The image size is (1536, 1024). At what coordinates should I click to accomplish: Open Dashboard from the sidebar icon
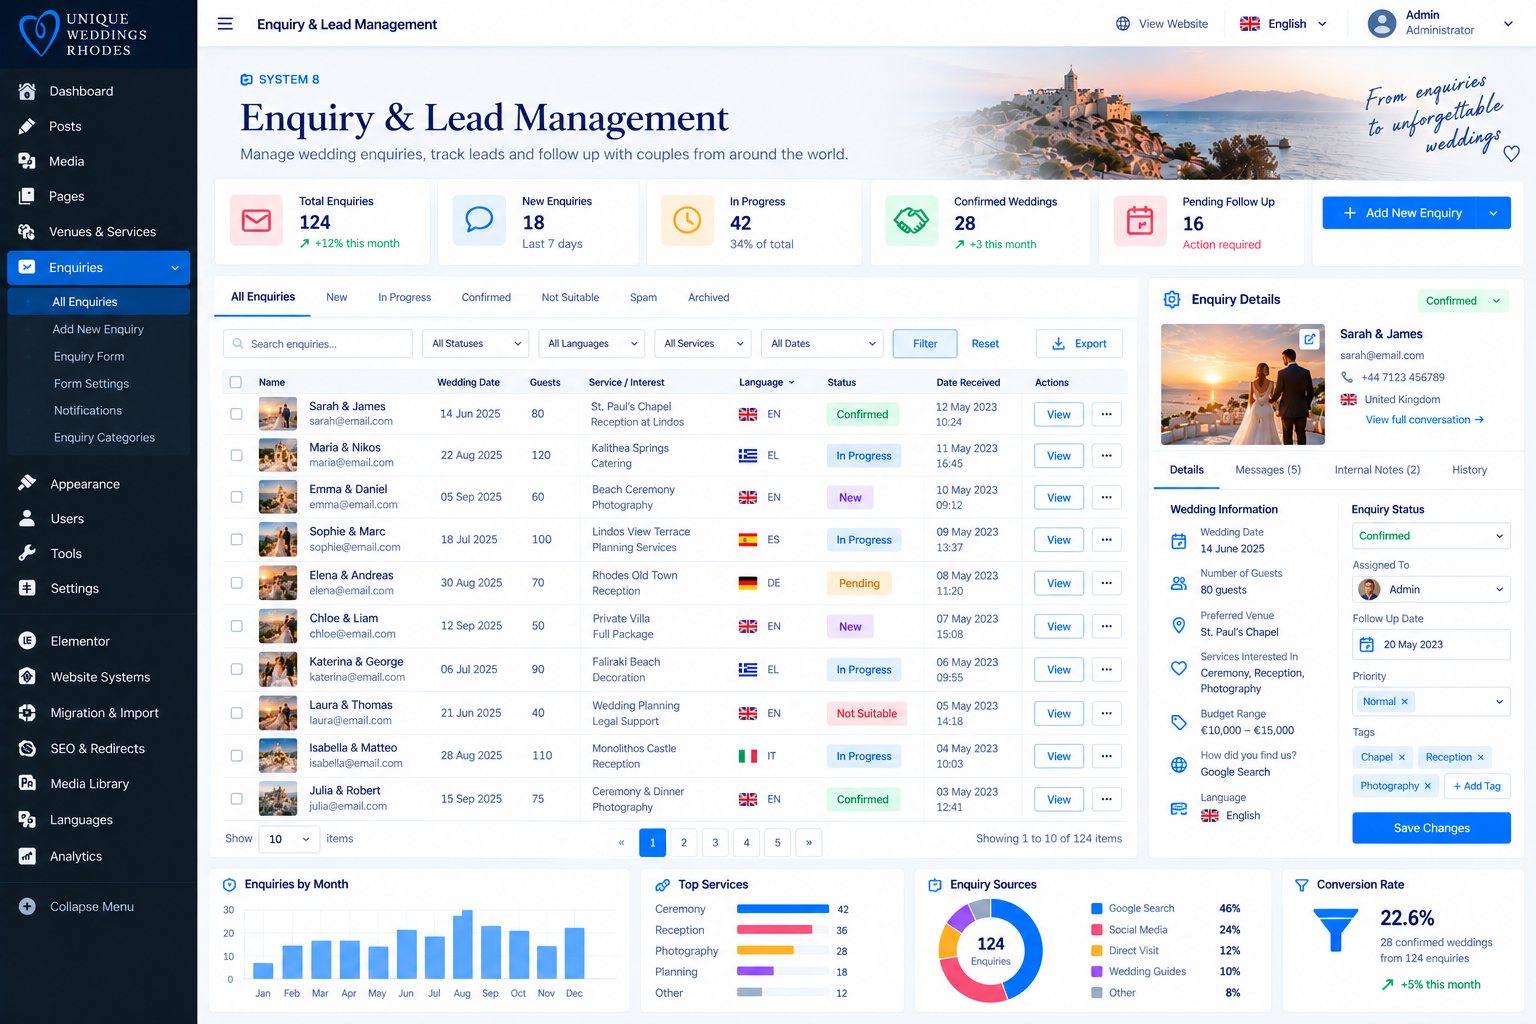[27, 91]
